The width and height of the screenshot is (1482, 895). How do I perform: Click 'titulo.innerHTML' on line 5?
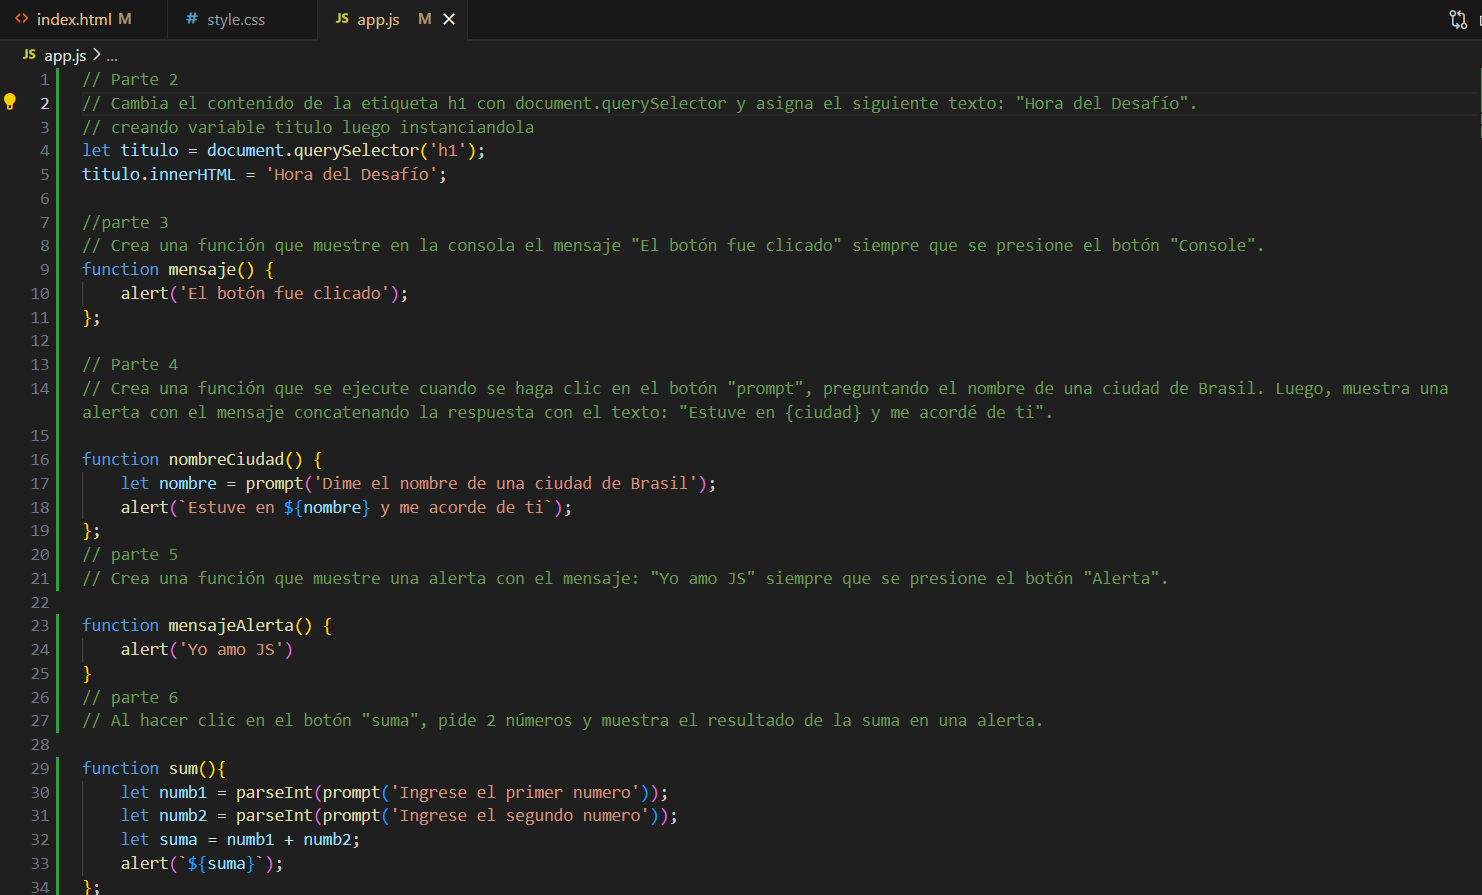(x=159, y=174)
